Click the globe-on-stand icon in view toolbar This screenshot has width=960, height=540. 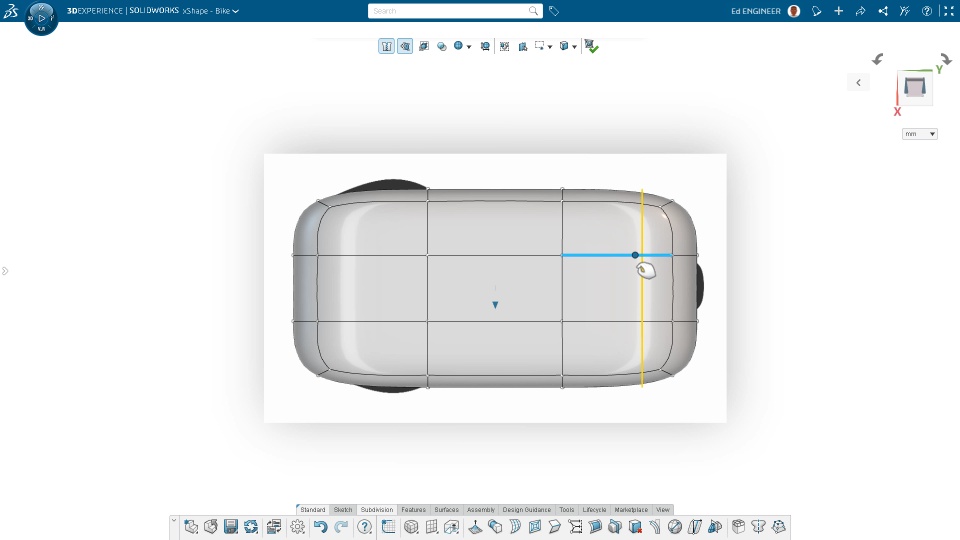click(x=485, y=47)
